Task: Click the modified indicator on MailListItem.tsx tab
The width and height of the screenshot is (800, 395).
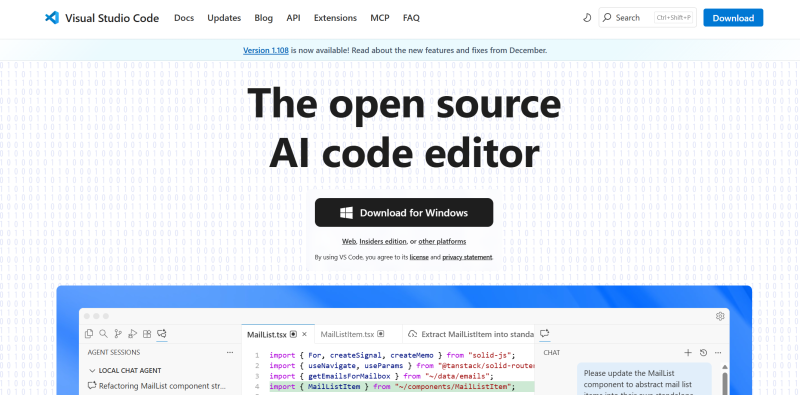Action: click(381, 334)
